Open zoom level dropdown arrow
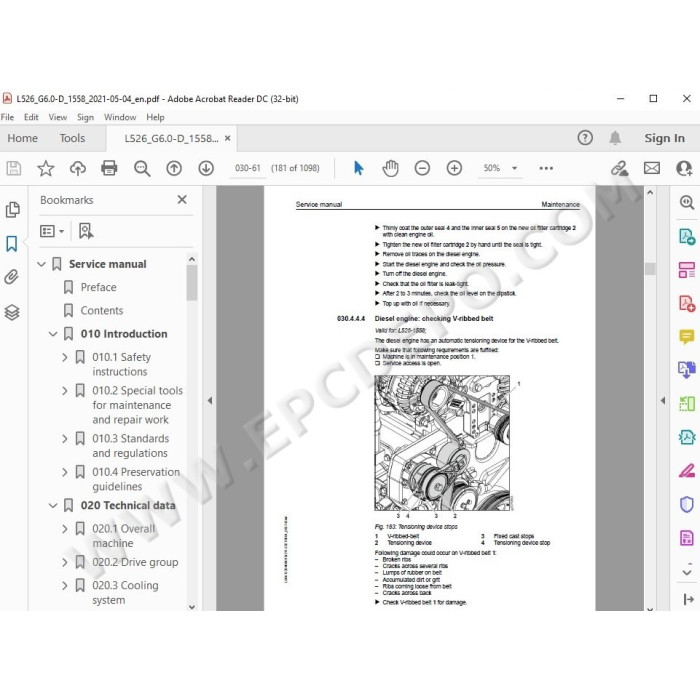This screenshot has height=700, width=700. [514, 168]
